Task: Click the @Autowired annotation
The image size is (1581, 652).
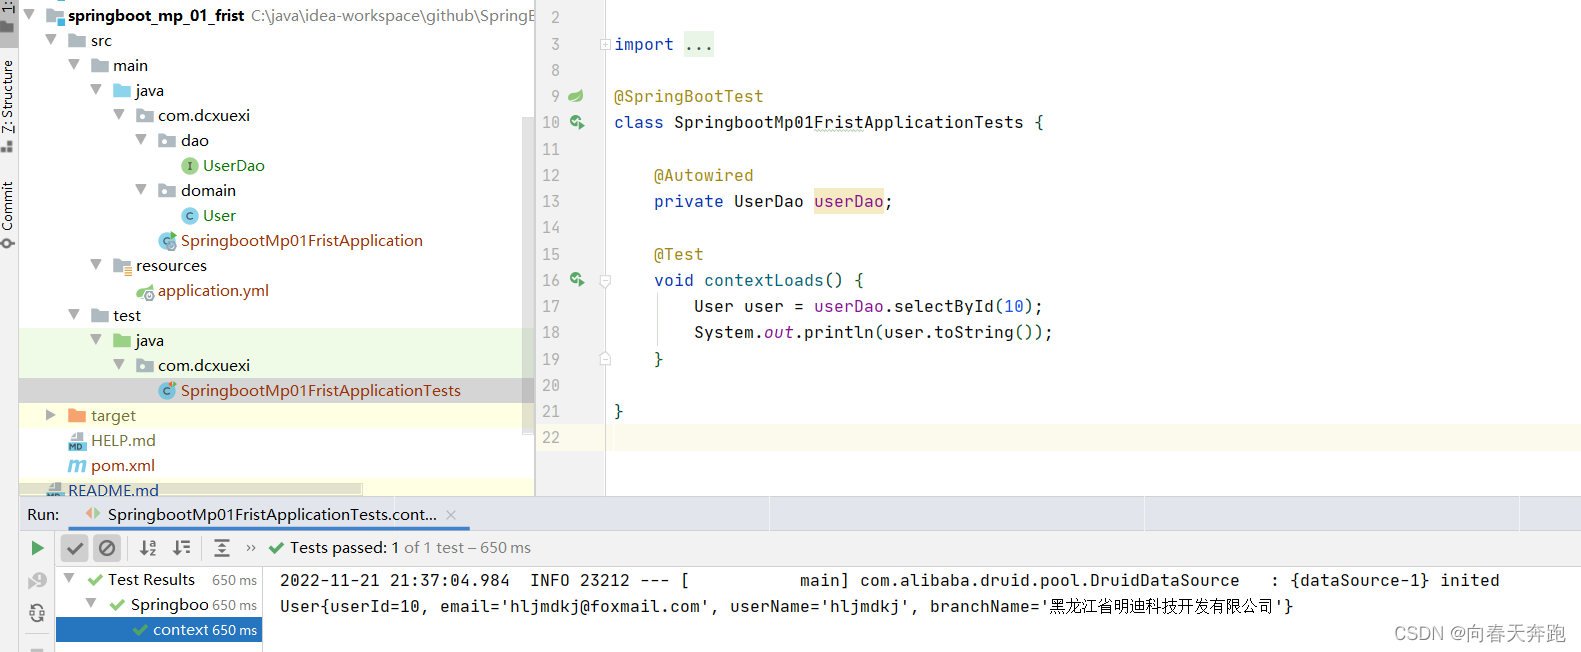Action: [x=703, y=175]
